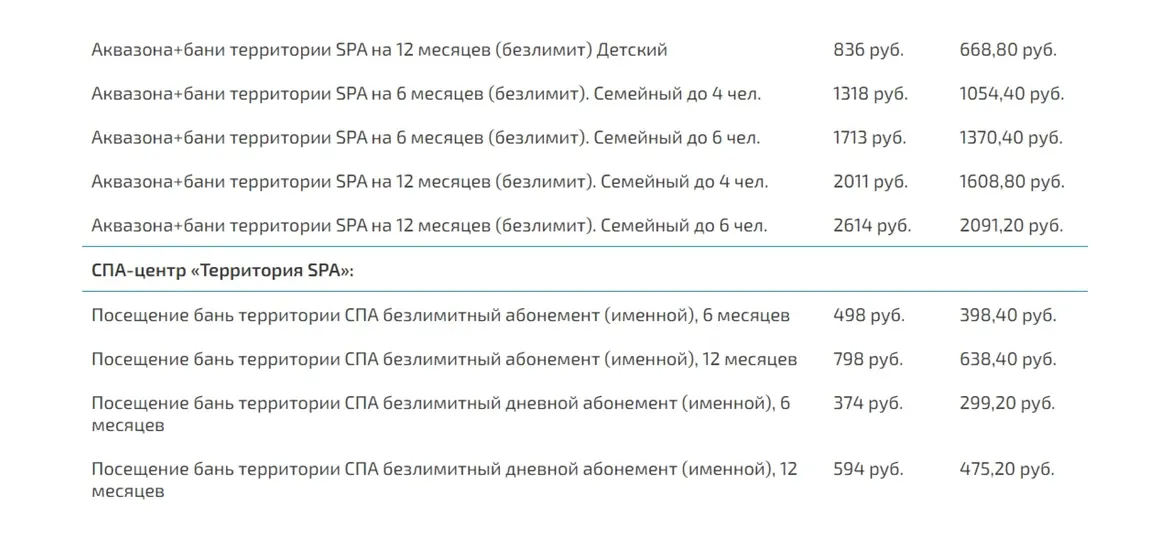Click the 798 руб. price
This screenshot has width=1170, height=535.
click(868, 359)
